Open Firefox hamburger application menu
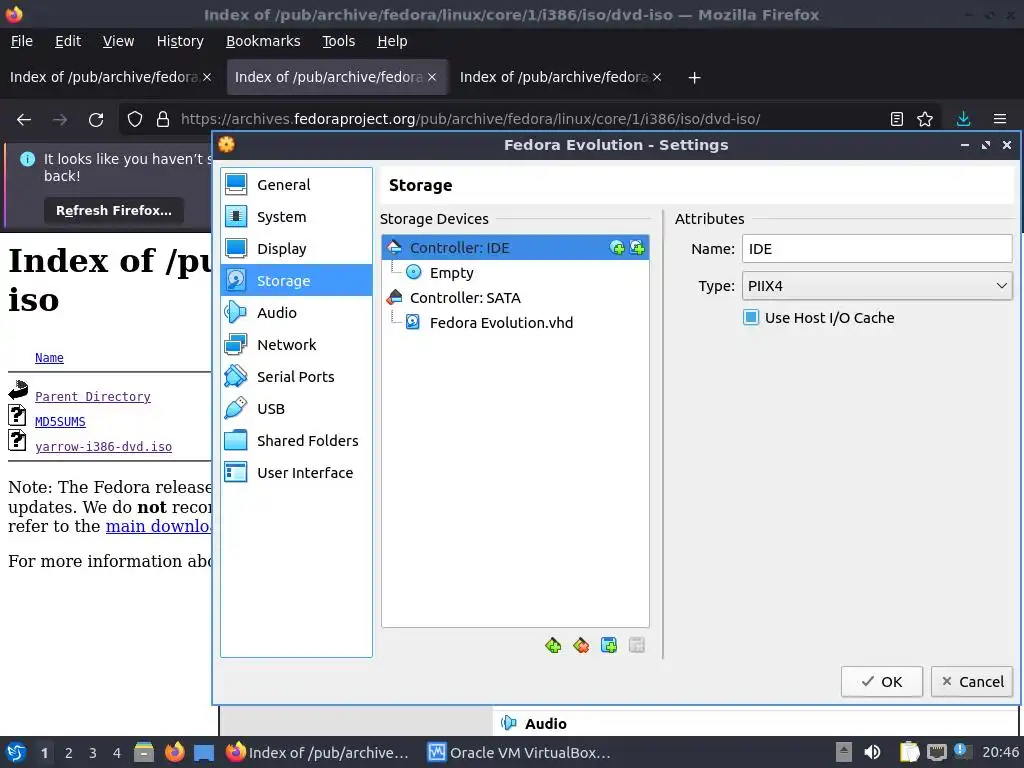The width and height of the screenshot is (1024, 768). [x=1000, y=119]
